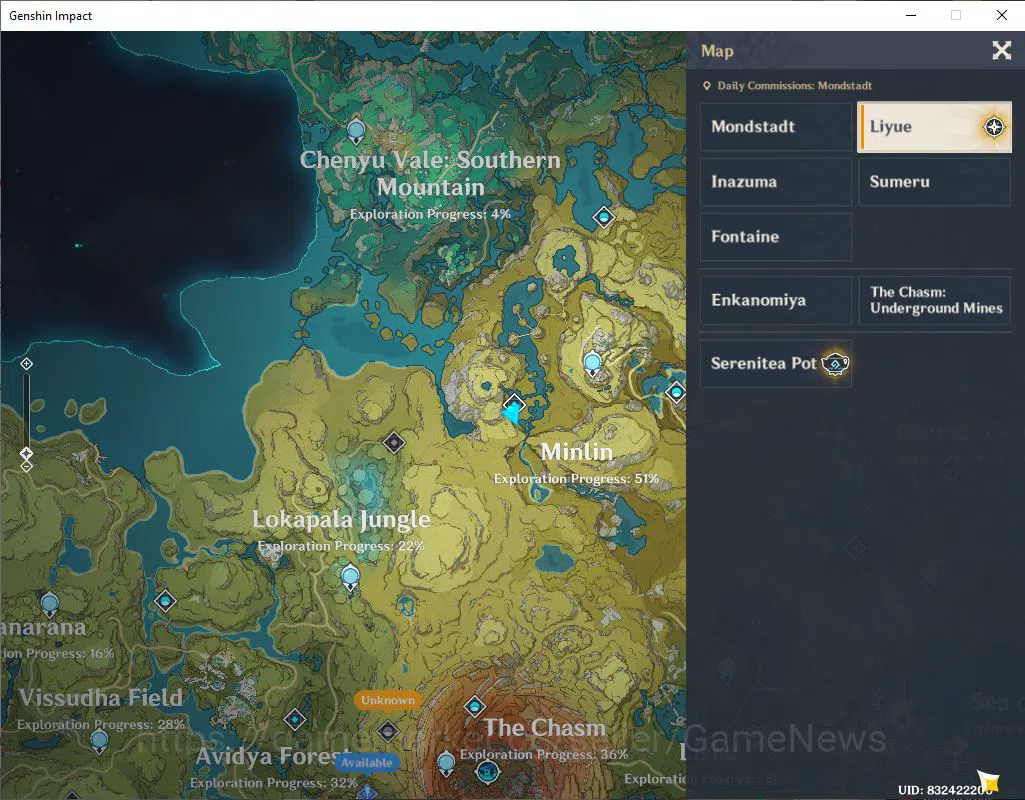Select the diamond marker above The Chasm label

click(x=475, y=707)
